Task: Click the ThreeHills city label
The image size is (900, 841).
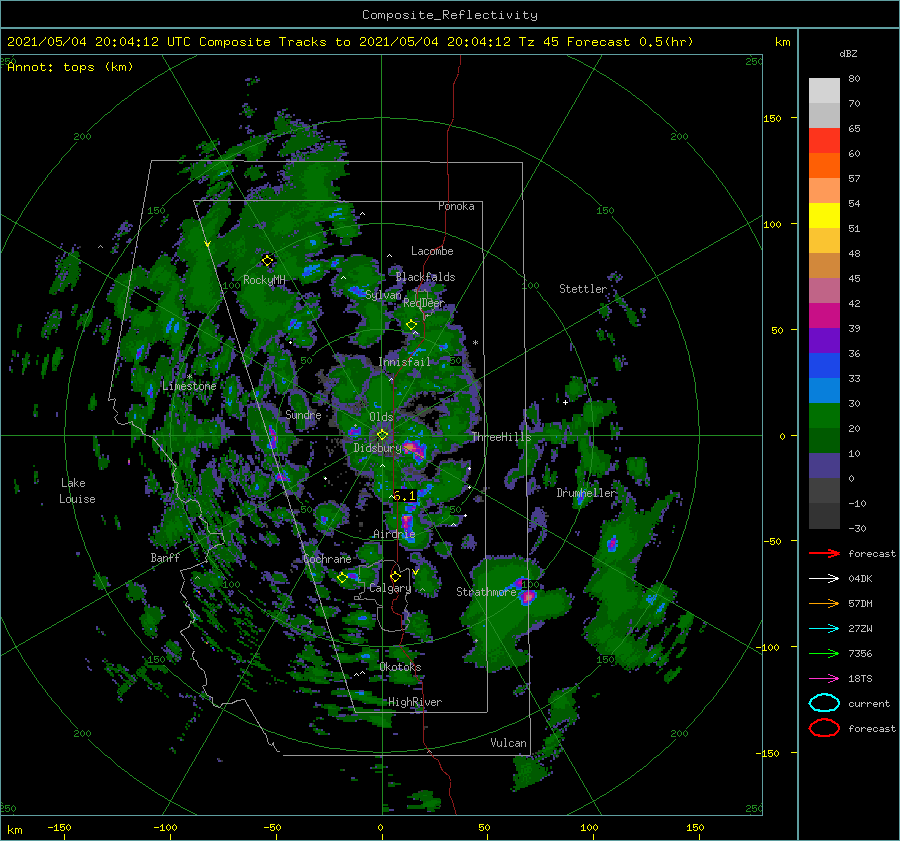Action: [x=502, y=437]
